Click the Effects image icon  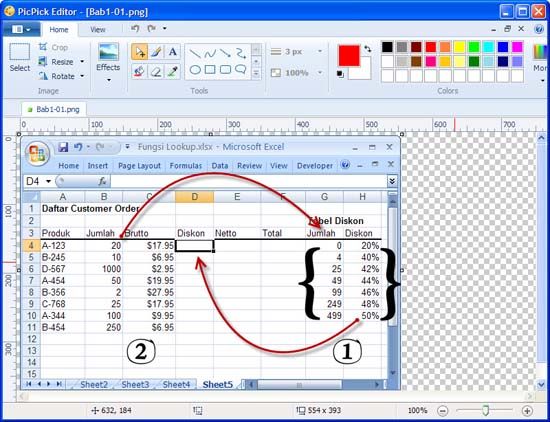(108, 52)
